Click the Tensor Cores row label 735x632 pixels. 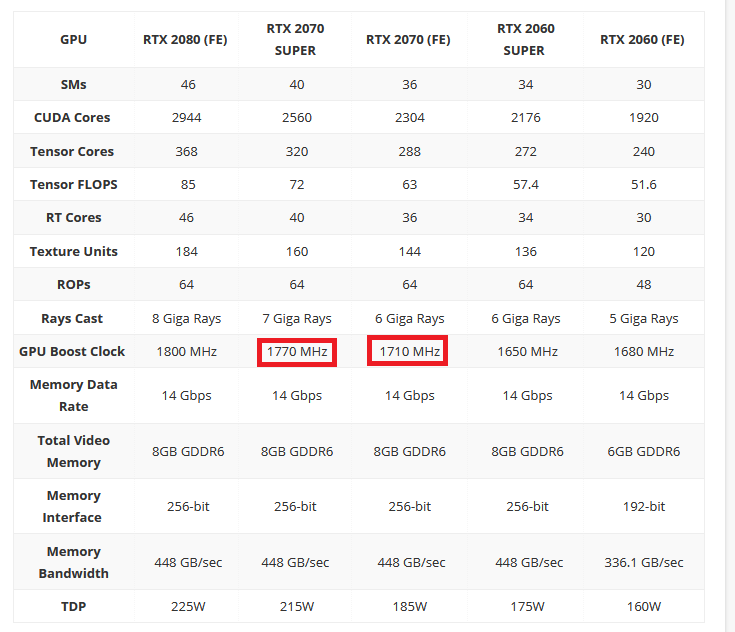[x=72, y=151]
